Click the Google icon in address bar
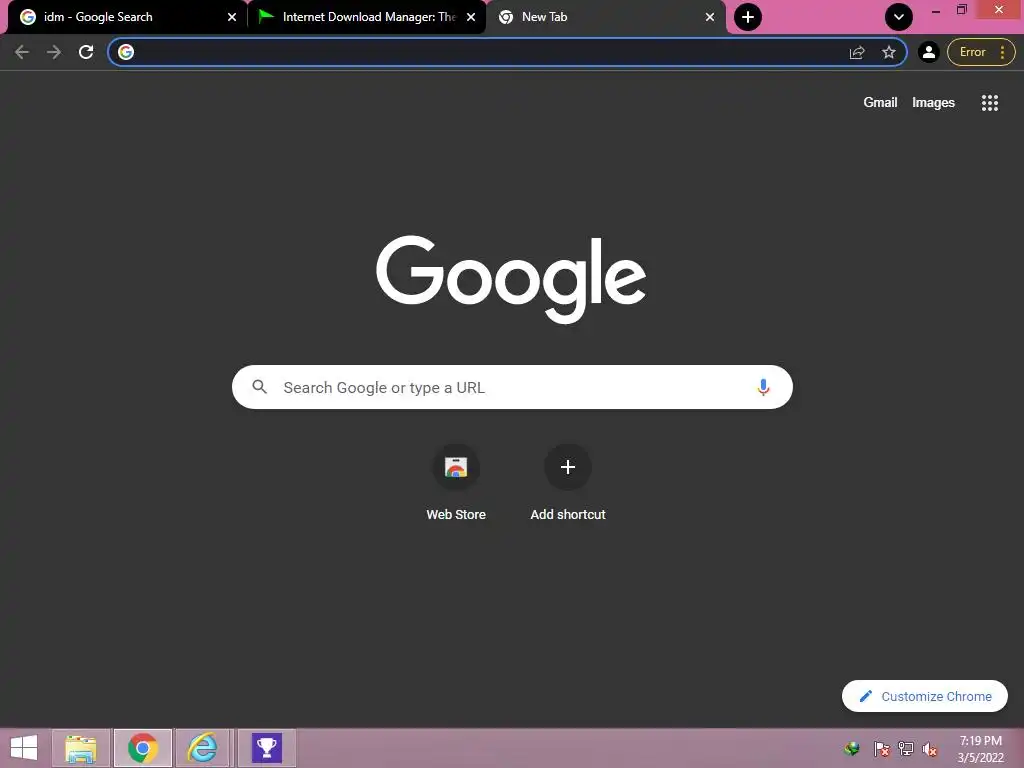Viewport: 1024px width, 768px height. point(126,52)
